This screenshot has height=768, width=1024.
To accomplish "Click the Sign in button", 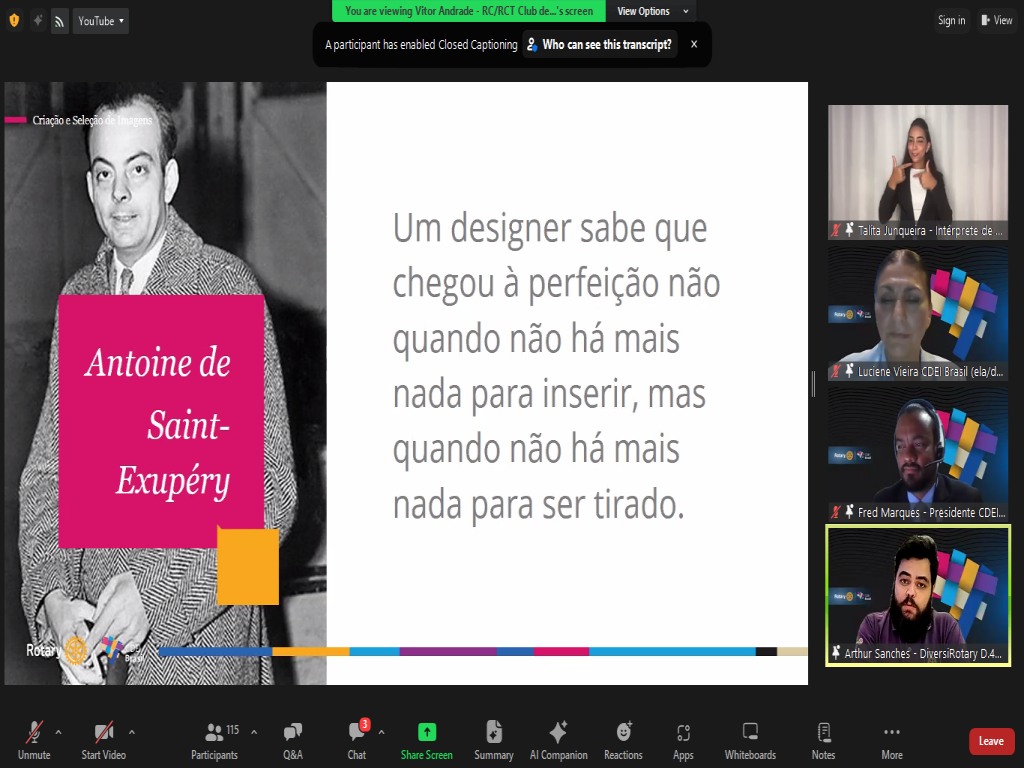I will [951, 21].
